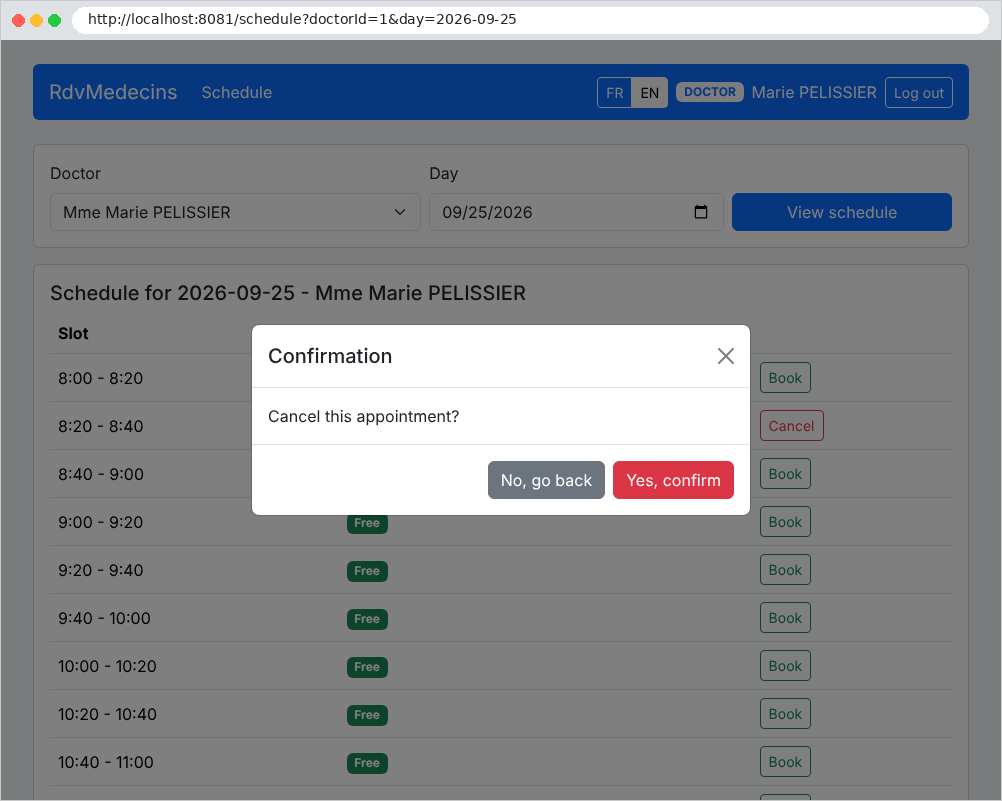This screenshot has height=801, width=1002.
Task: Go to RdvMedecins home link
Action: (113, 92)
